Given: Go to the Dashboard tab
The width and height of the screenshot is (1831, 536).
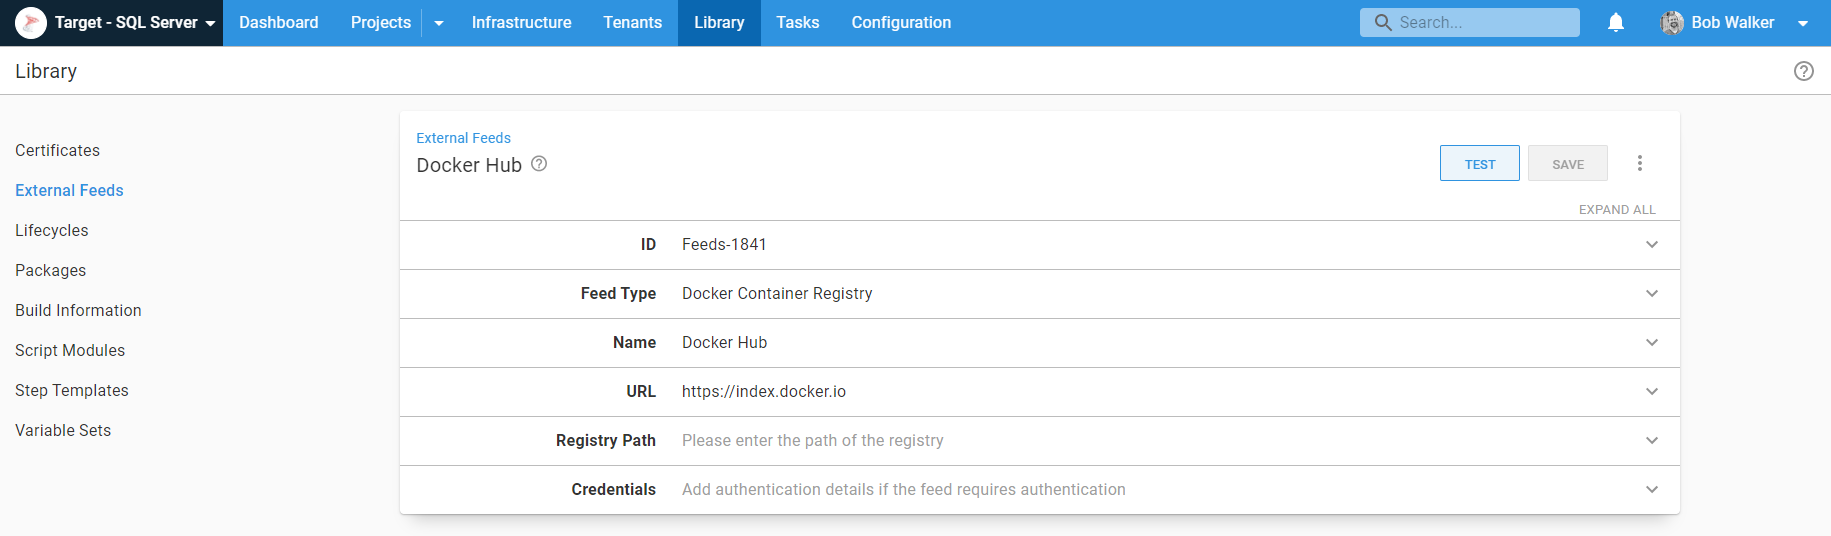Looking at the screenshot, I should [279, 22].
